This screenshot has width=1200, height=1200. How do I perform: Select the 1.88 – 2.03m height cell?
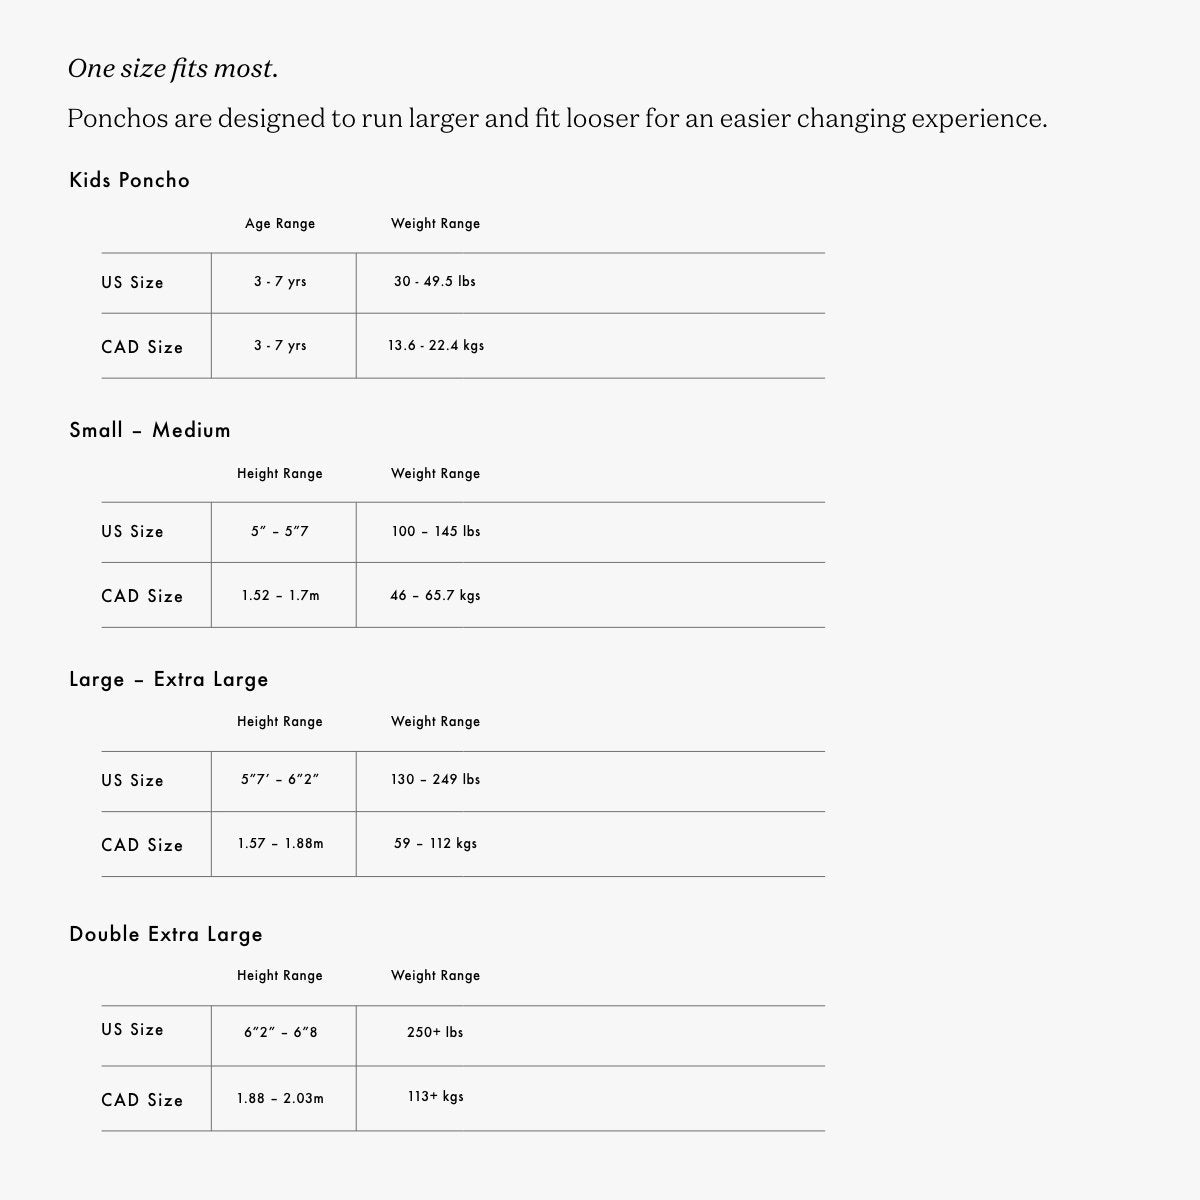point(281,1098)
